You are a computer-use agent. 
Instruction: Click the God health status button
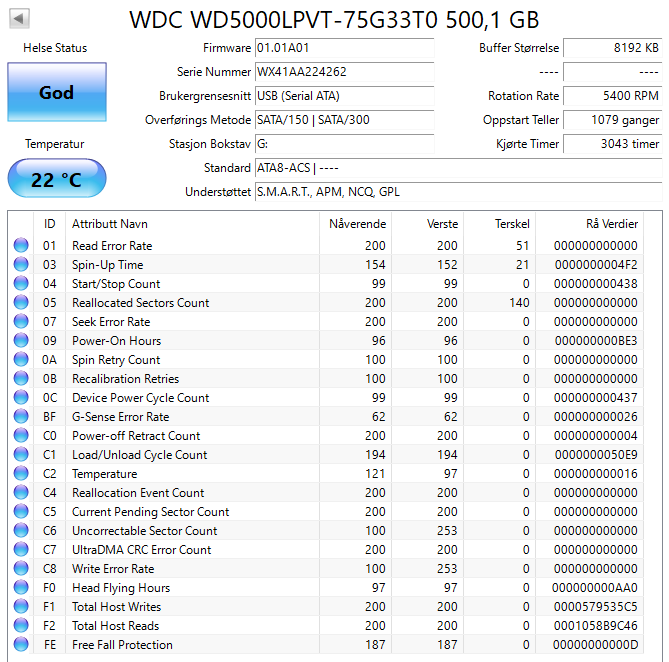pos(56,92)
